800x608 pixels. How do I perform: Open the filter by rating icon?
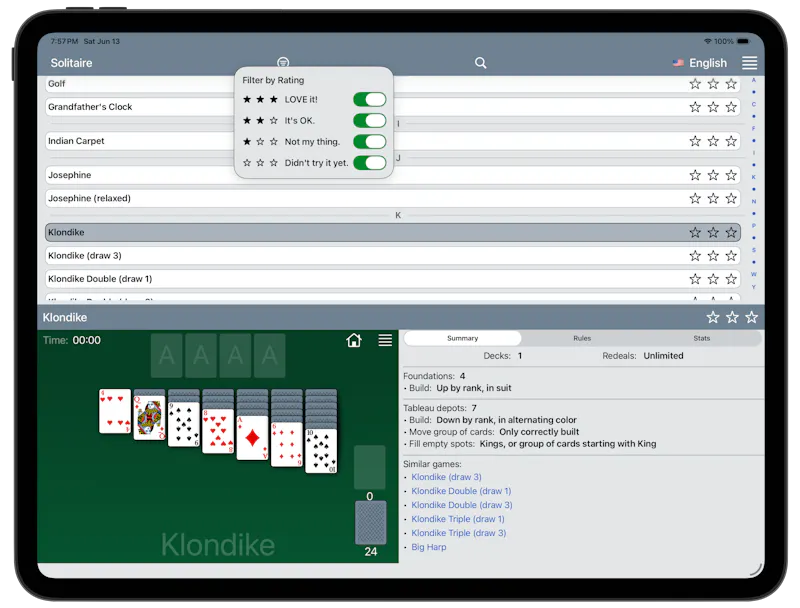283,62
